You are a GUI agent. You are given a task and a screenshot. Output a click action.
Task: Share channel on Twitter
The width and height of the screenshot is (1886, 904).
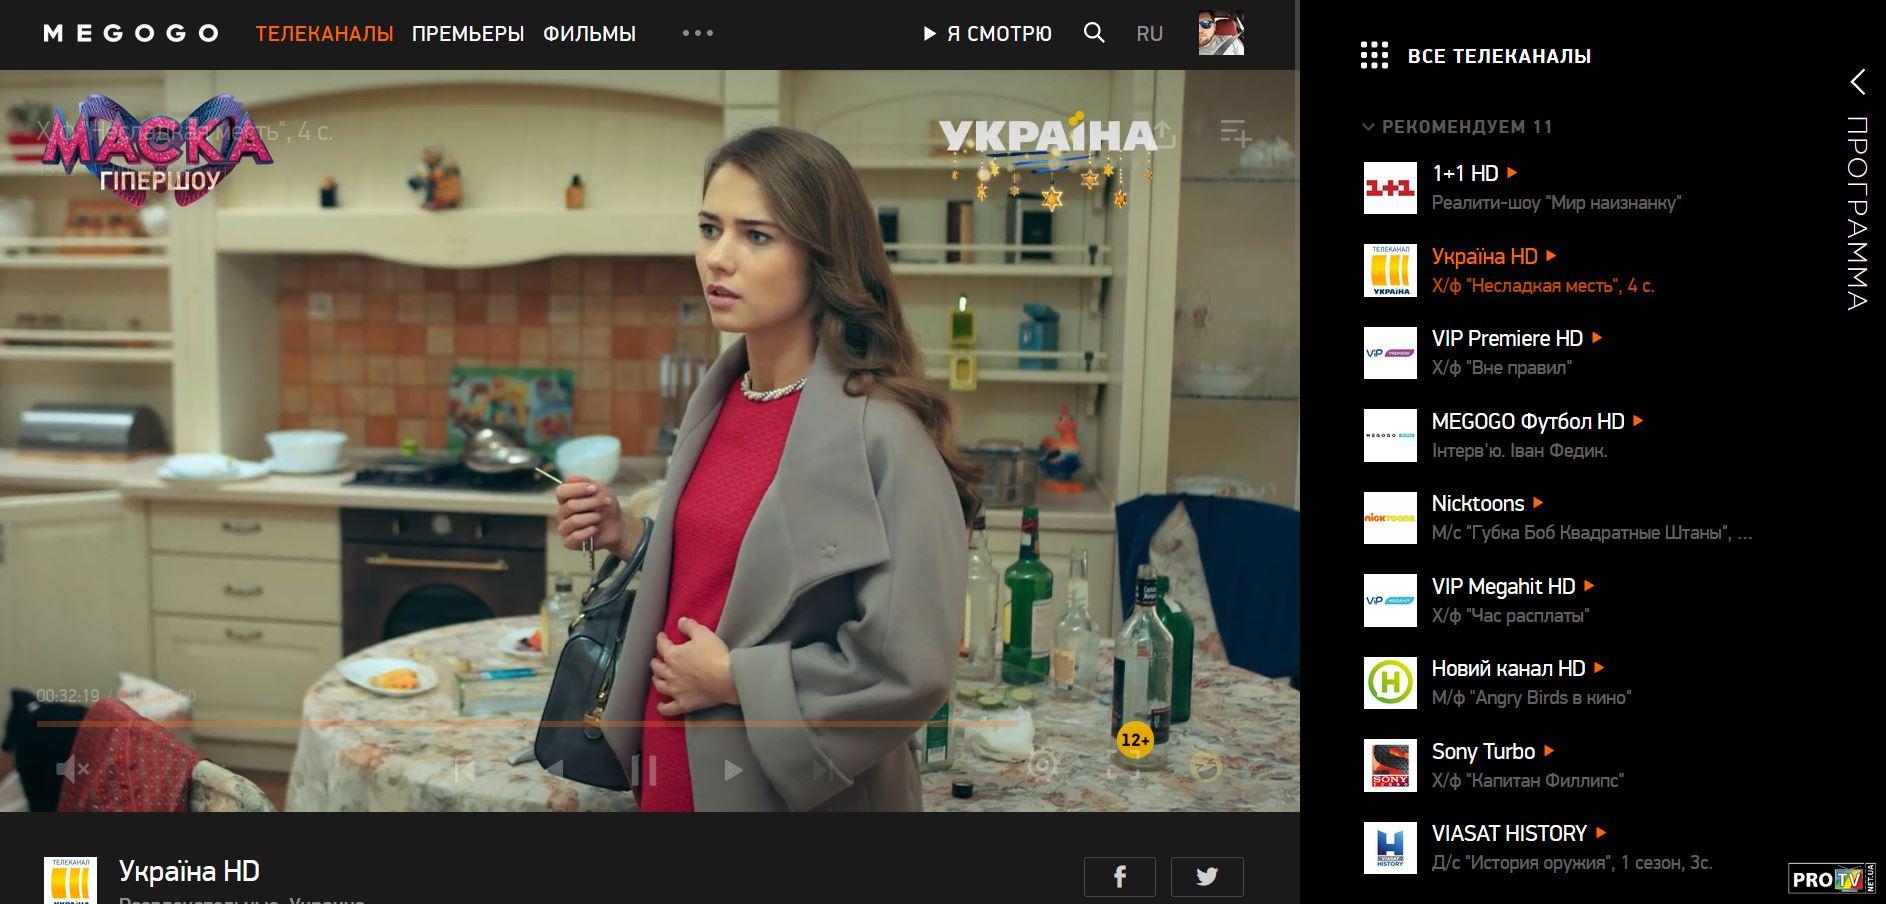[1207, 877]
